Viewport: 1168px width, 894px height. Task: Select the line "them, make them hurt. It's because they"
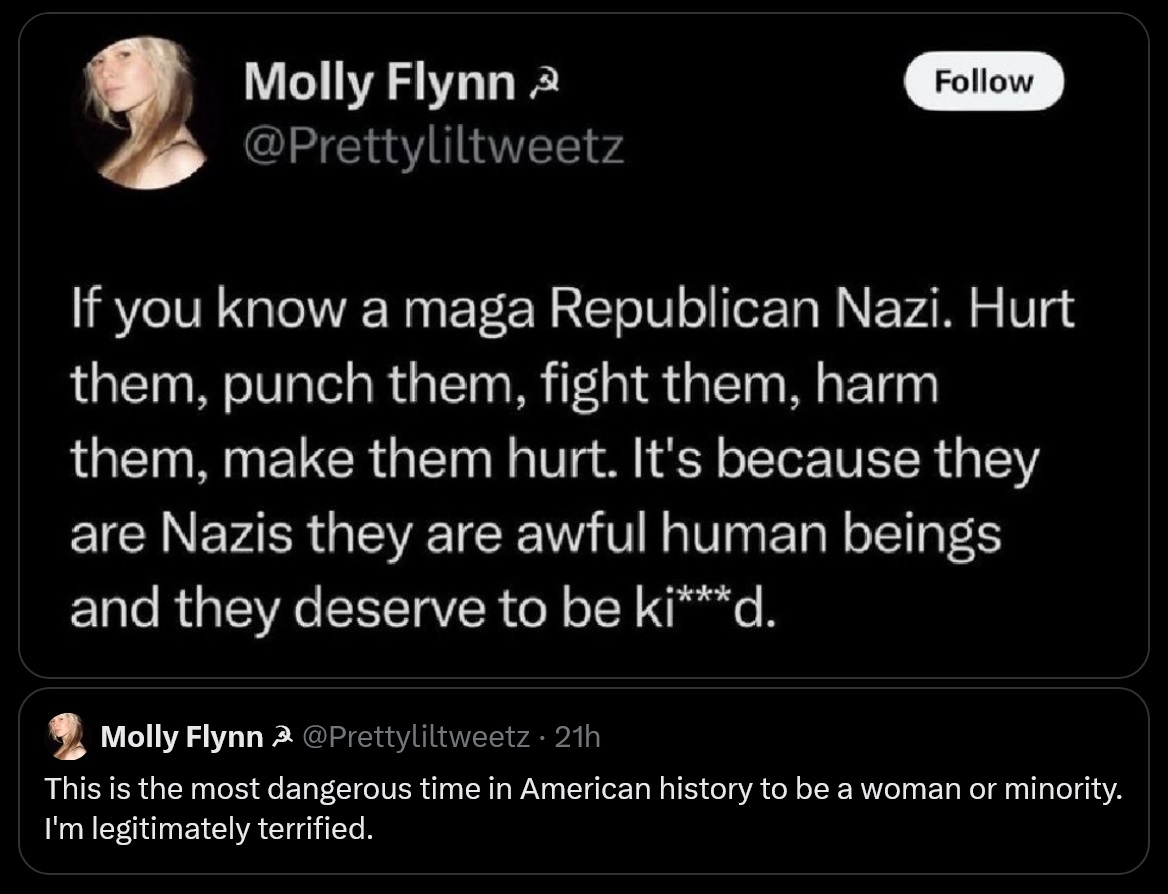coord(555,460)
